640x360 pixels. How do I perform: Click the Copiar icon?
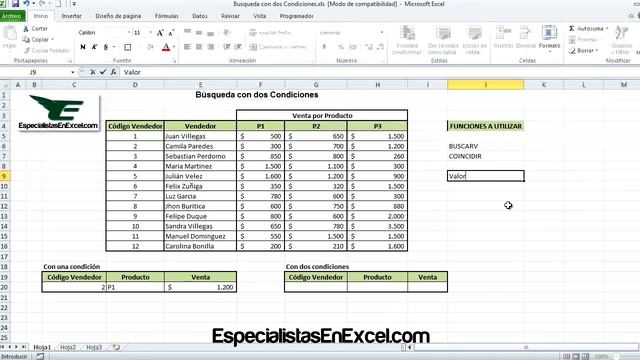tap(26, 40)
